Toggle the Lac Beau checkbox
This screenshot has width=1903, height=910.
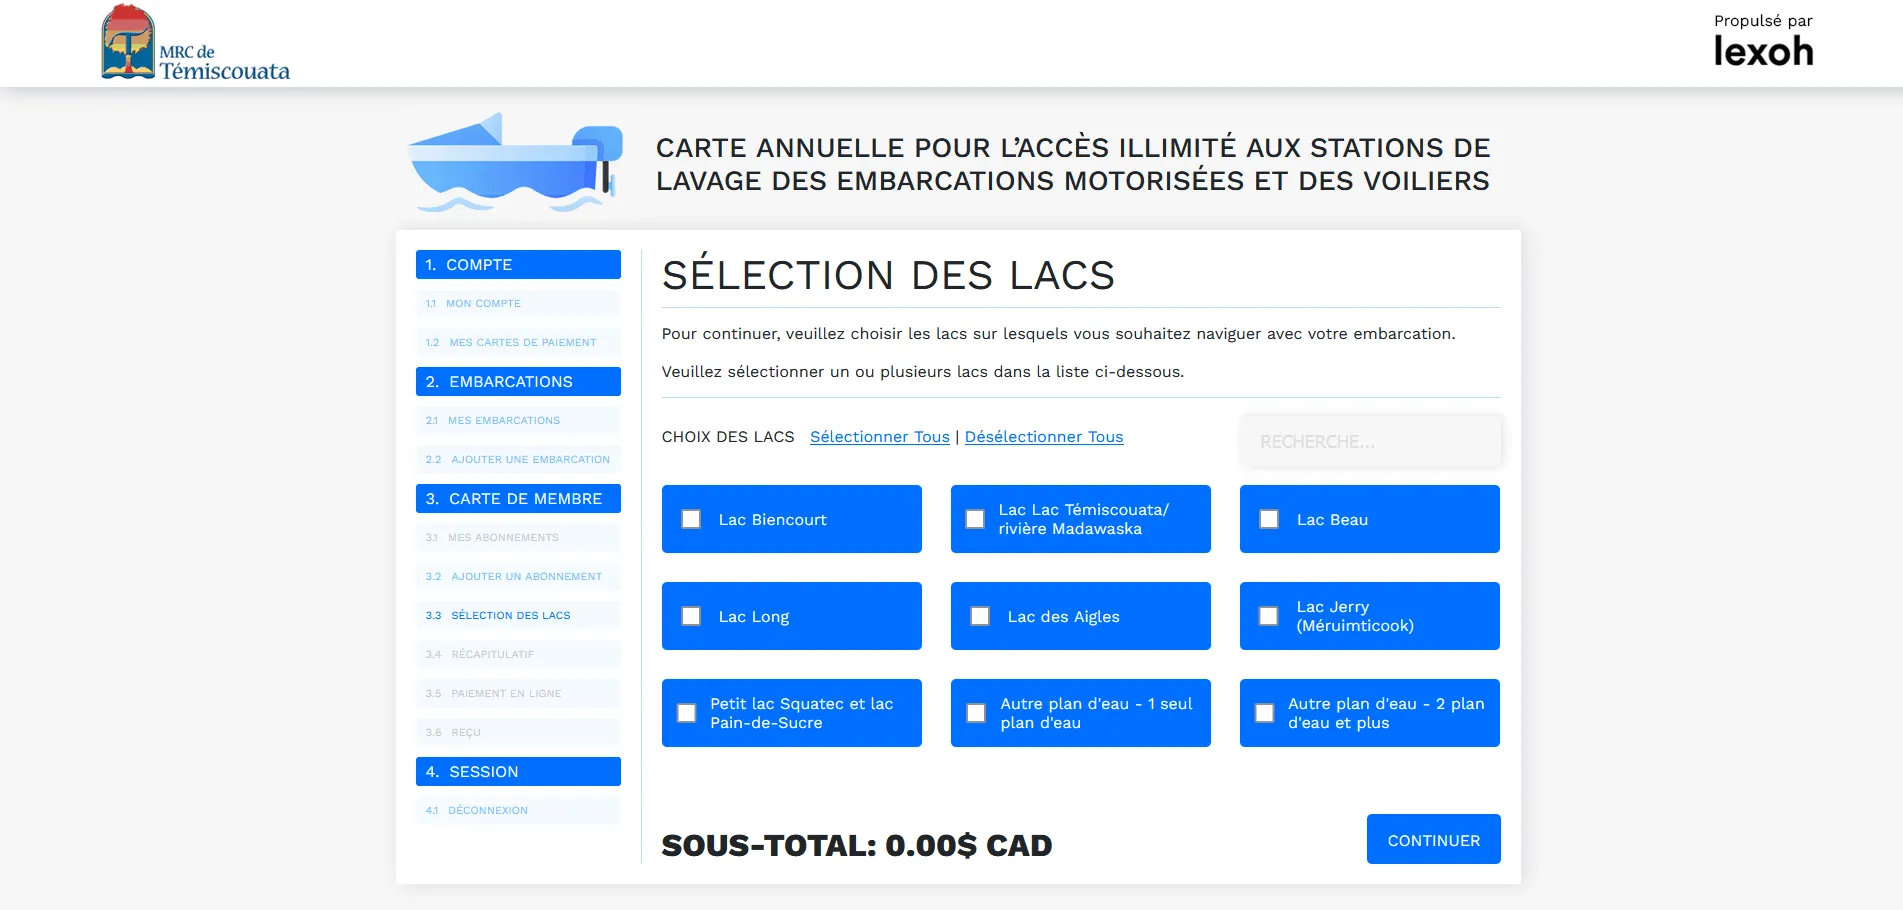(x=1269, y=519)
